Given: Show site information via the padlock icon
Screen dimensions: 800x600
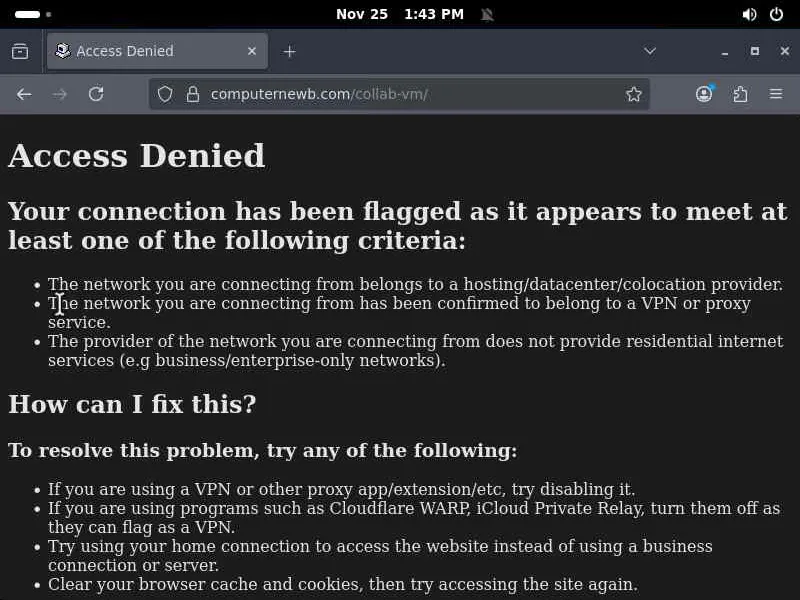Looking at the screenshot, I should [193, 94].
